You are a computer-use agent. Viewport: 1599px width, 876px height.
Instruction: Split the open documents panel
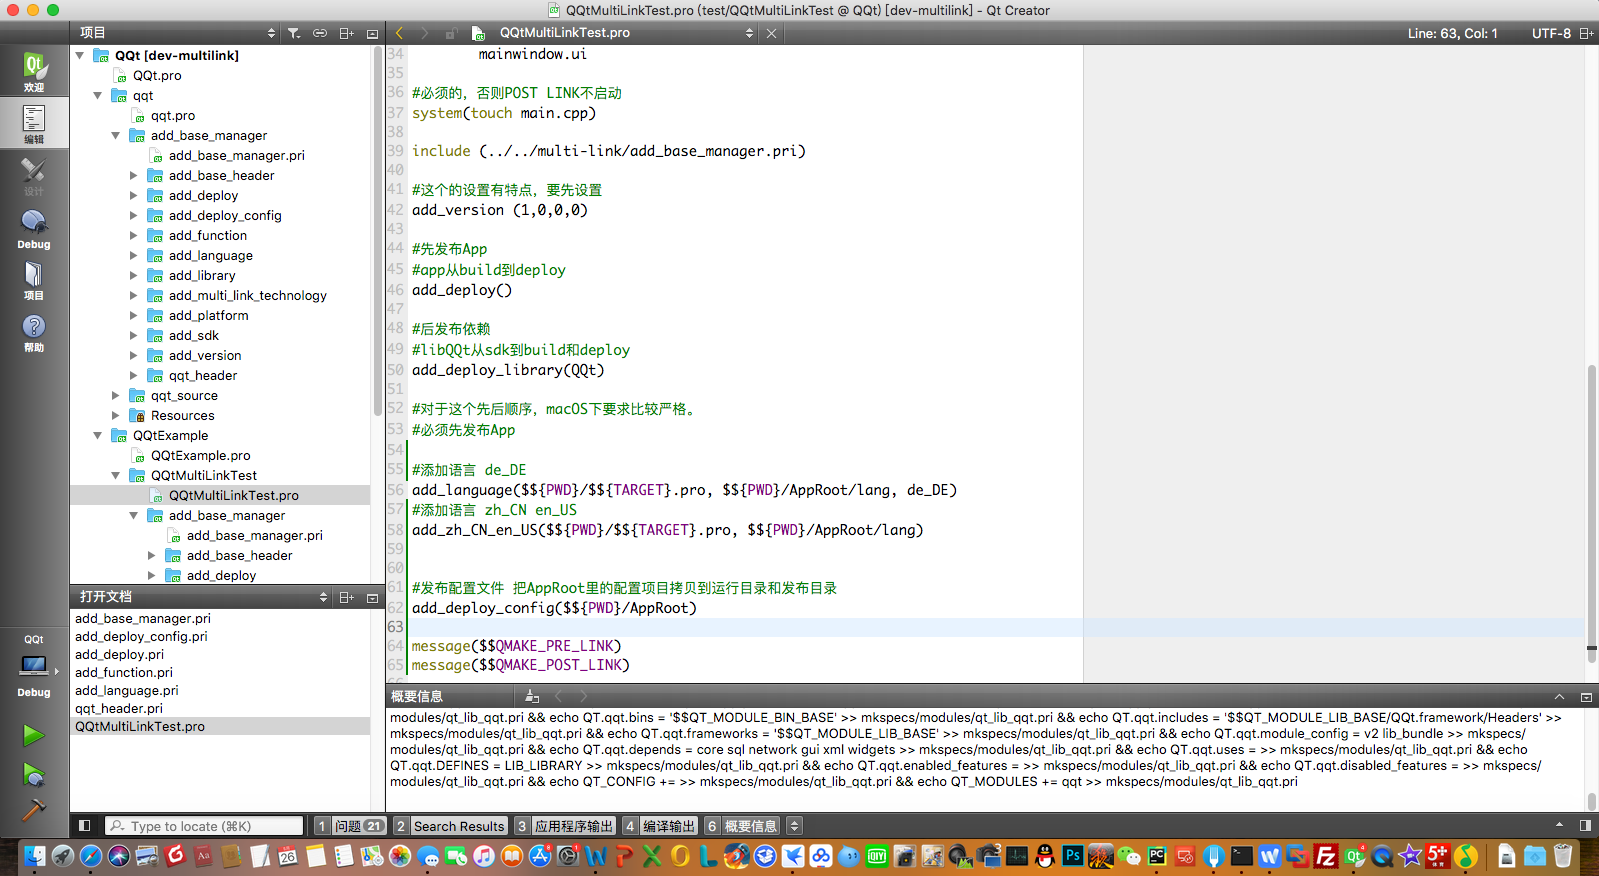click(x=347, y=597)
